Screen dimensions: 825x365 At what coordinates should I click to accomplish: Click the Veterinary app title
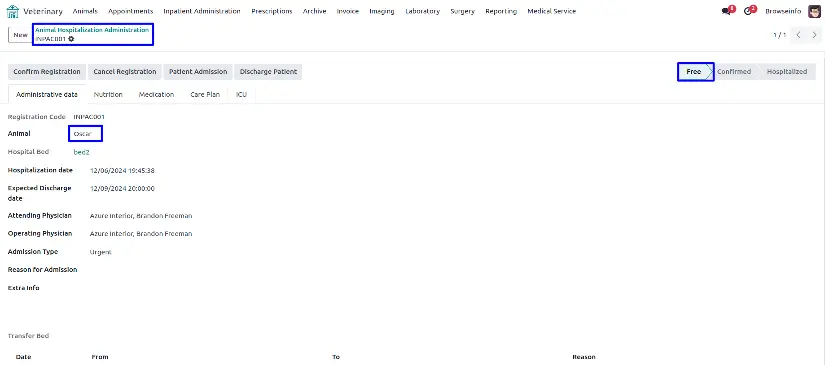[x=43, y=11]
